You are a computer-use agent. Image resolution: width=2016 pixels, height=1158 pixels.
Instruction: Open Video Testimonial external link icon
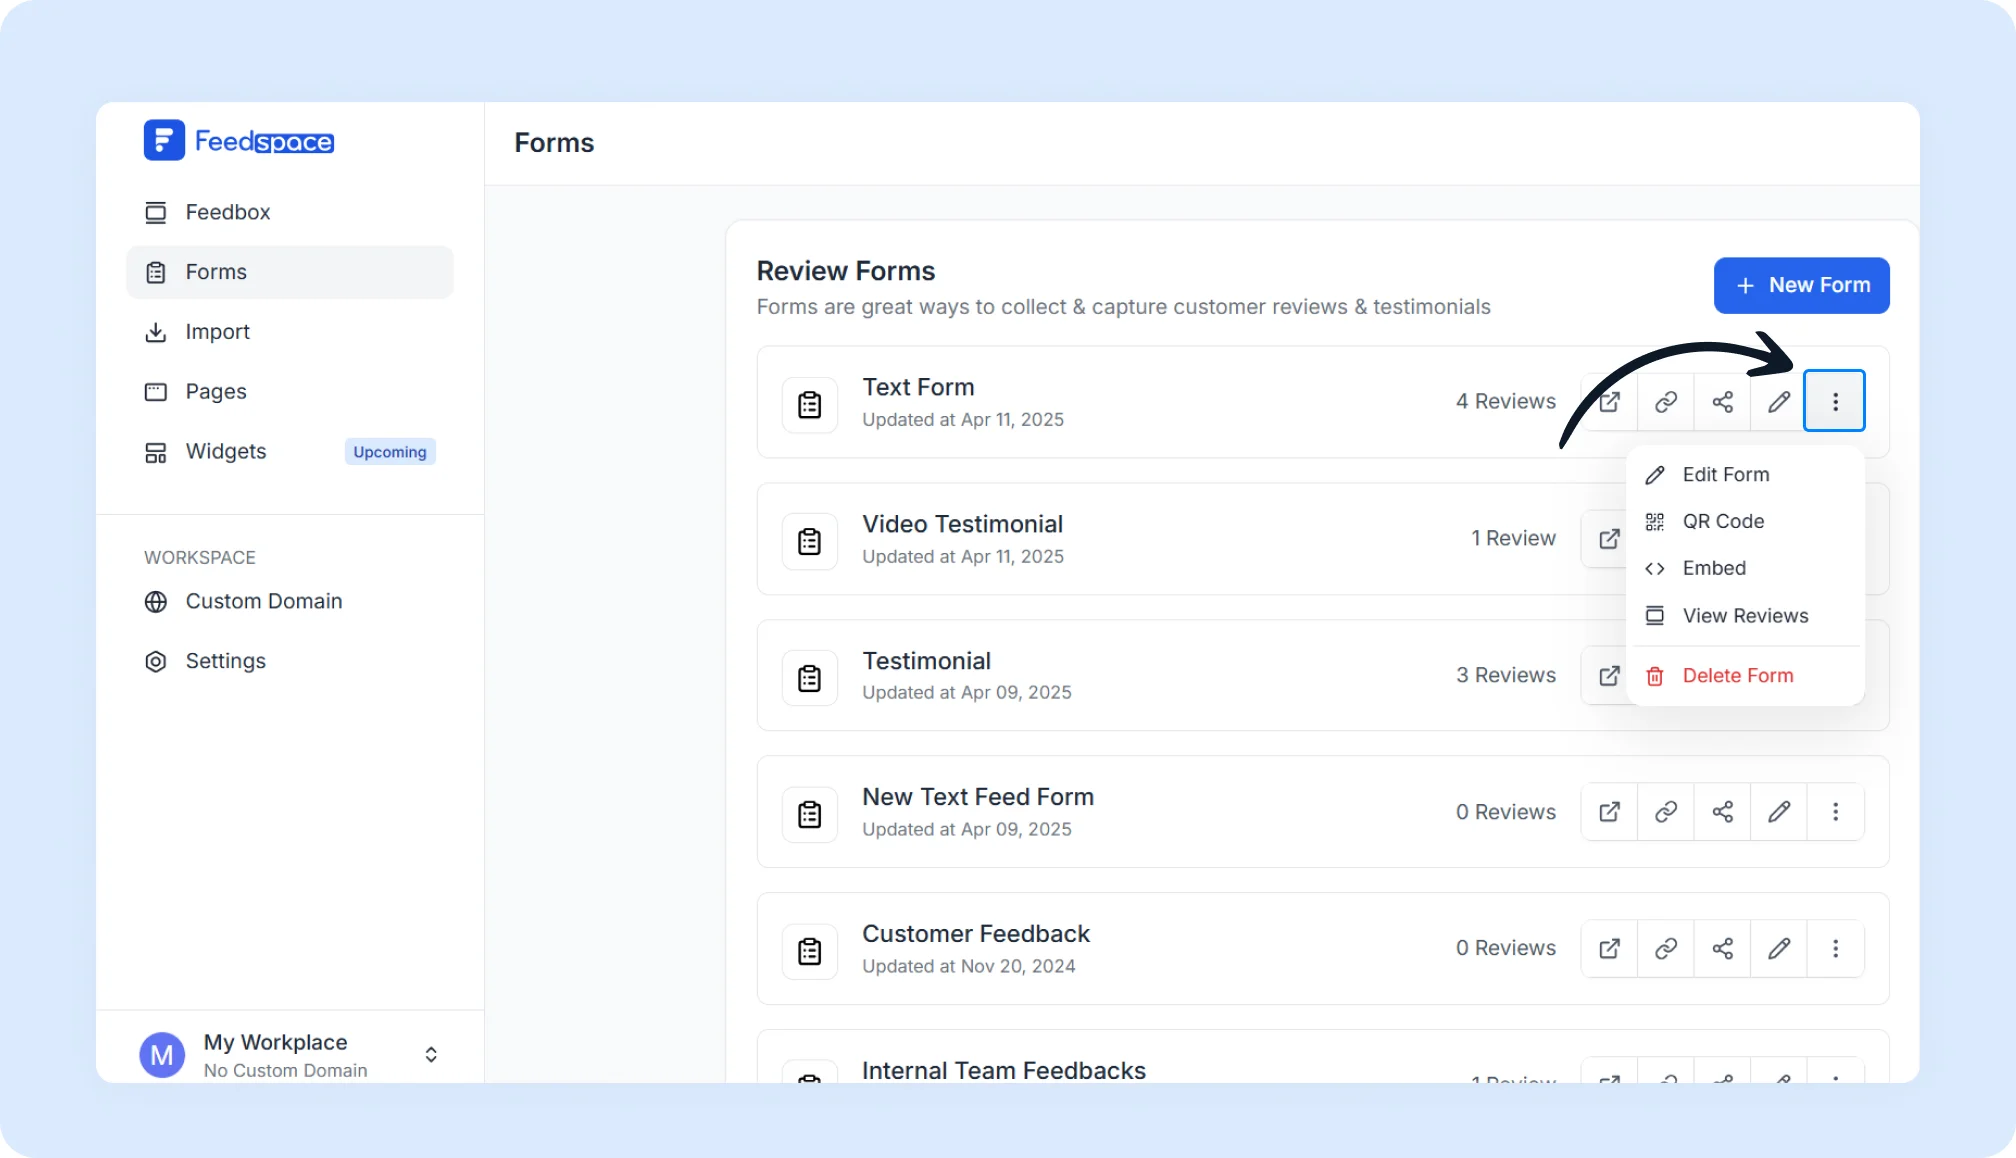[x=1609, y=539]
